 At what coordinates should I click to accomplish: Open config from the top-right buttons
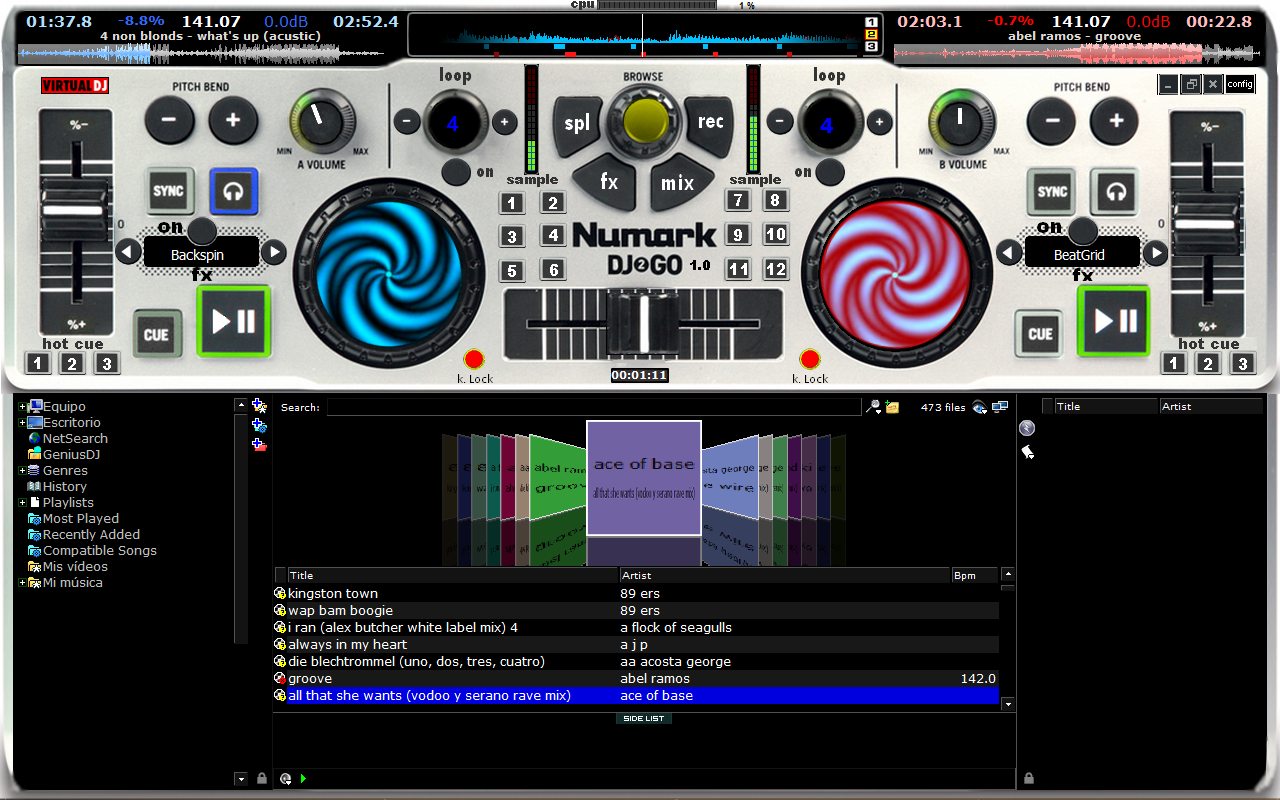click(1240, 84)
